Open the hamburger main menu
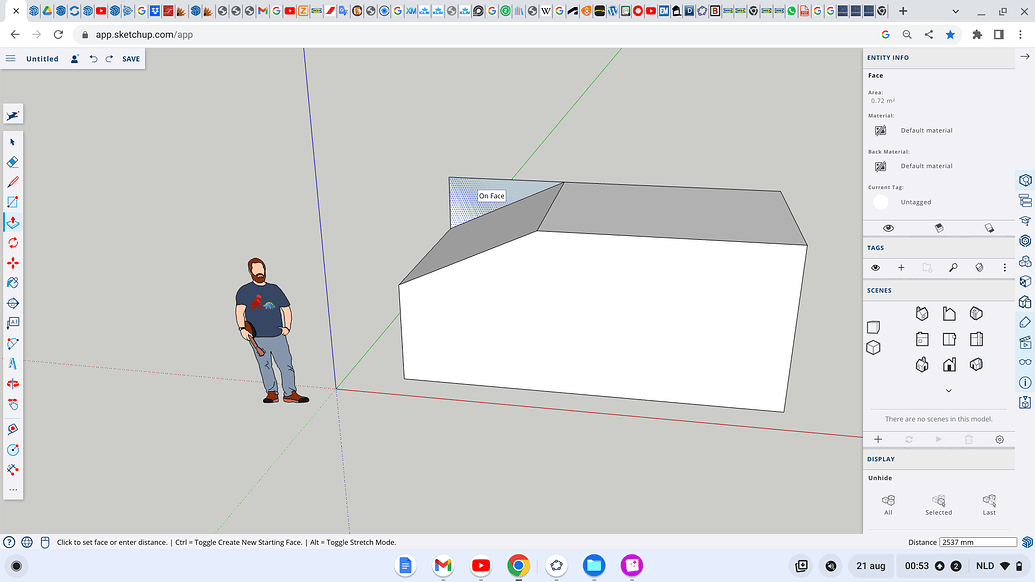1035x582 pixels. tap(10, 59)
